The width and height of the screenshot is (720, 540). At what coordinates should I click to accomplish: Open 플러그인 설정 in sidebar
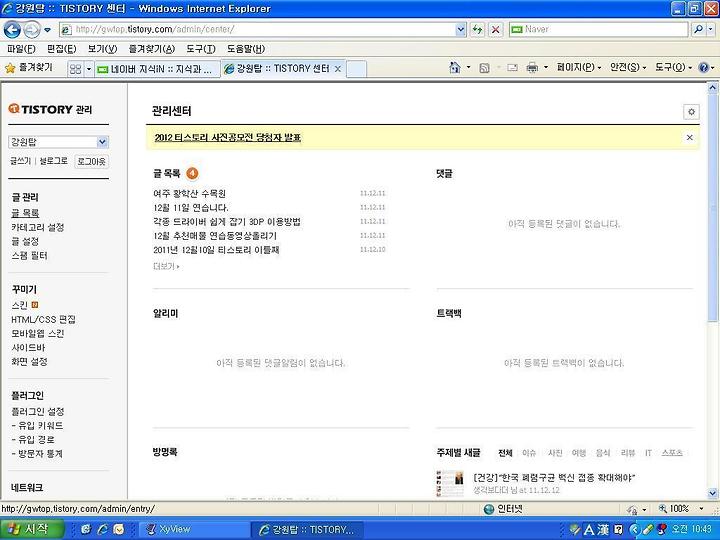click(38, 412)
